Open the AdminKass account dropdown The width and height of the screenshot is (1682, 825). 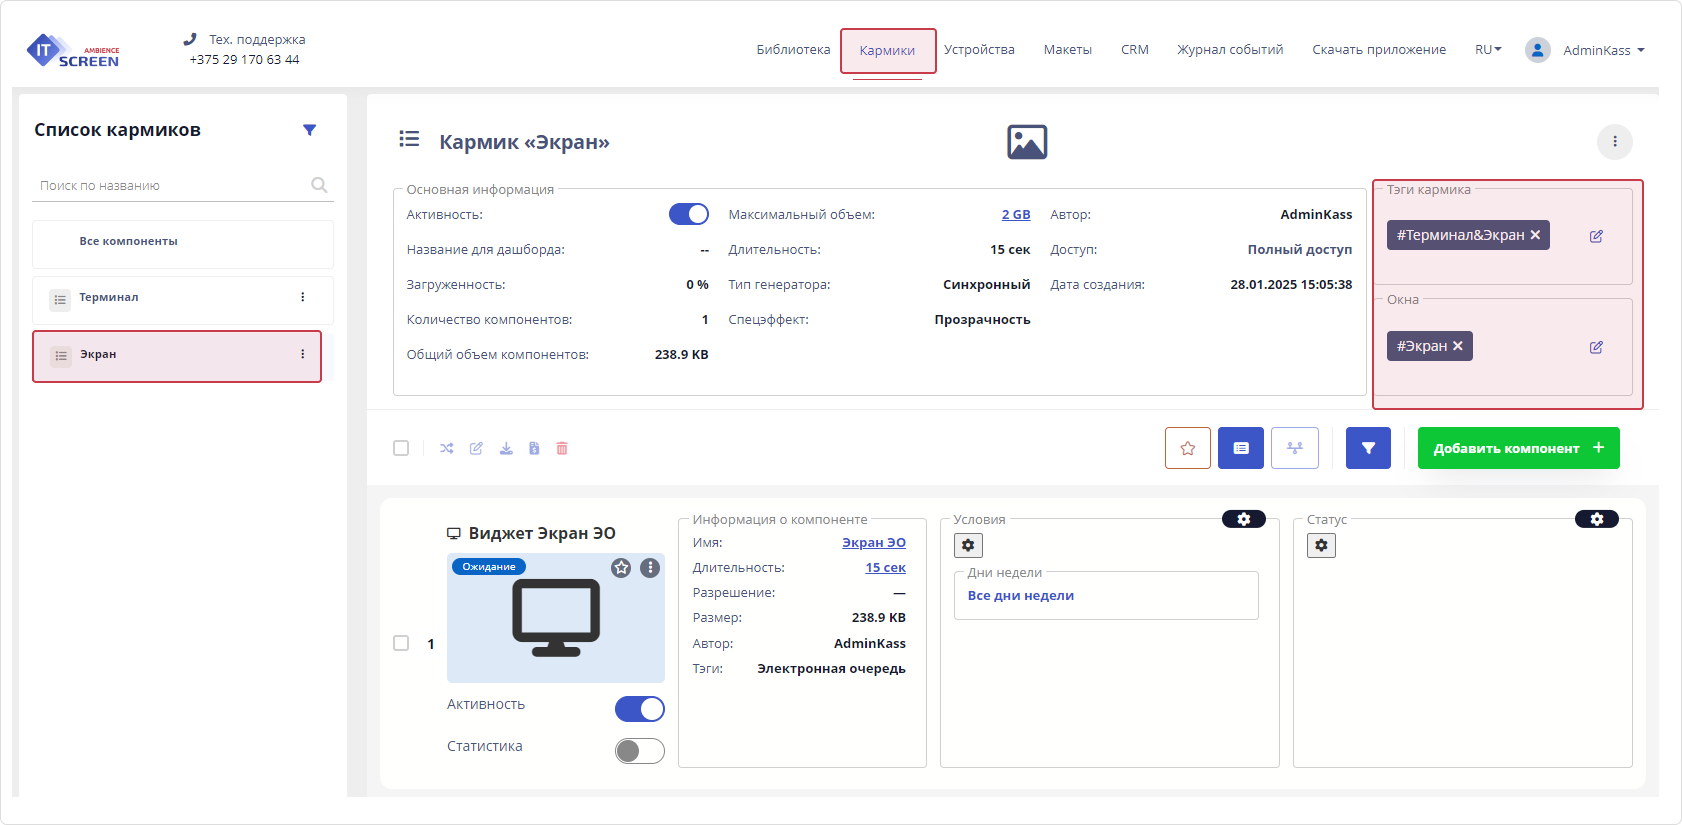tap(1604, 50)
